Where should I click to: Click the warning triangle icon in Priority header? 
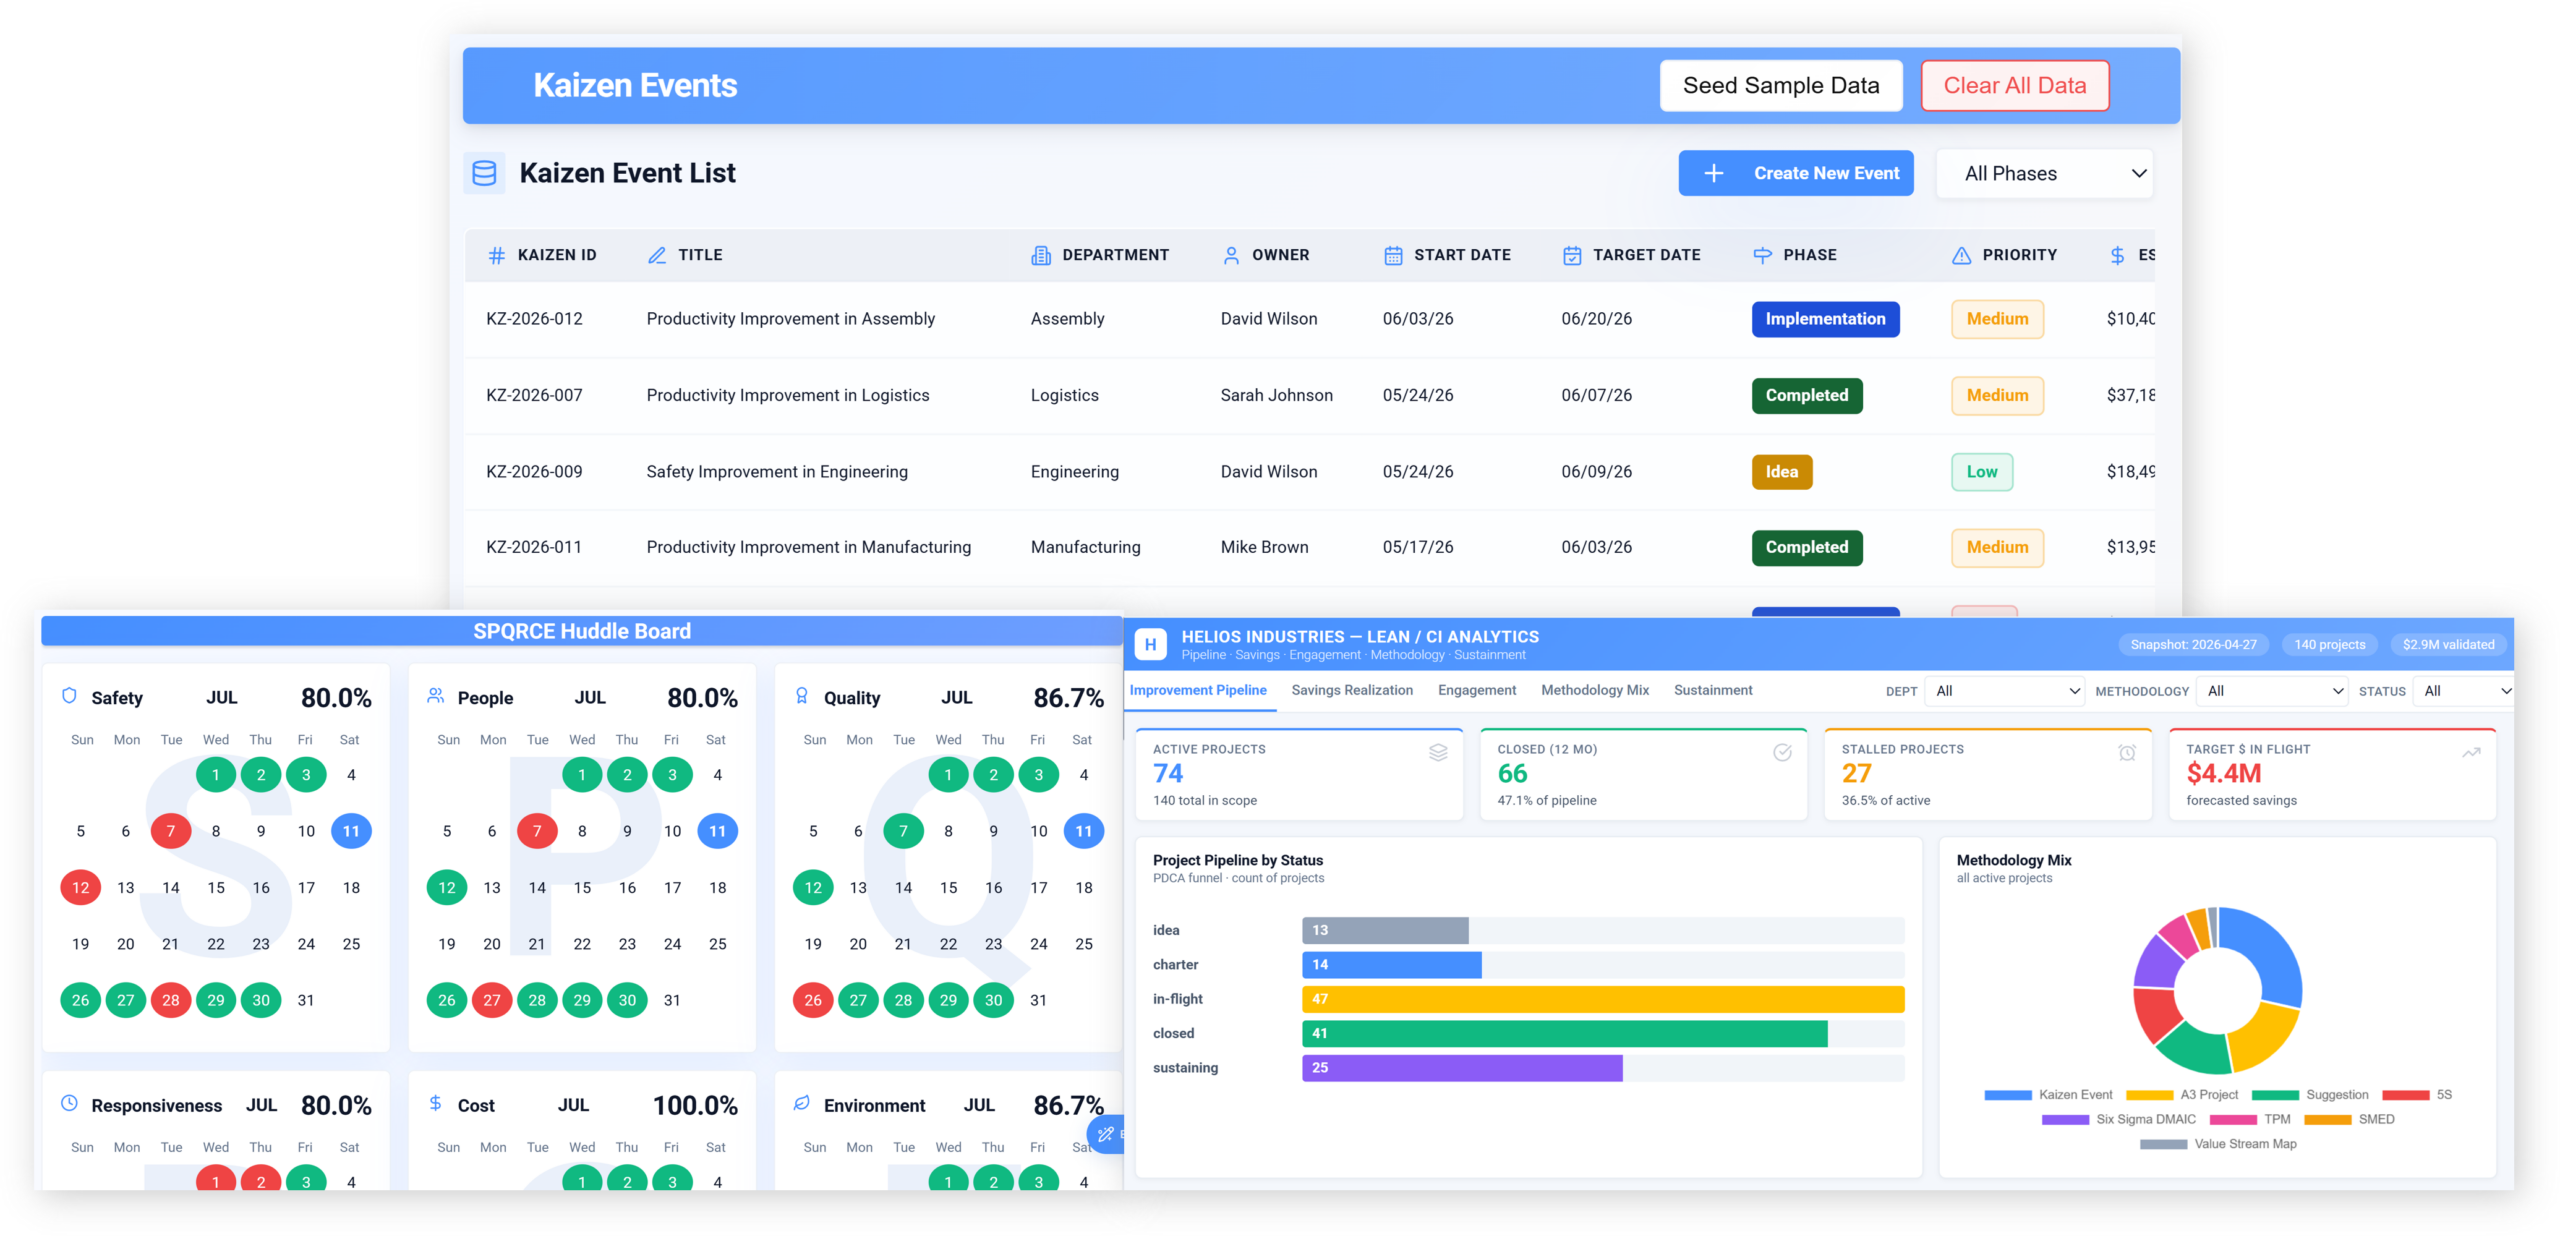point(1962,255)
